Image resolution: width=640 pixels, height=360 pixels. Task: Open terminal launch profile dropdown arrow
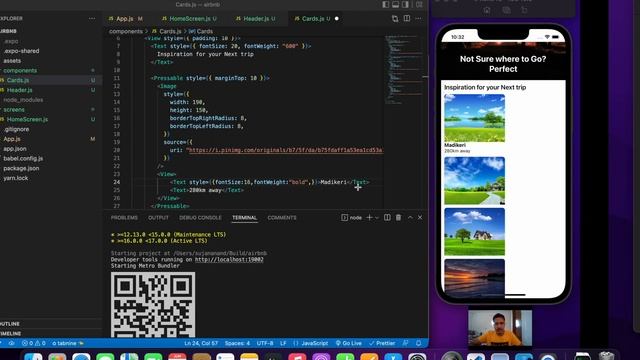(x=377, y=218)
